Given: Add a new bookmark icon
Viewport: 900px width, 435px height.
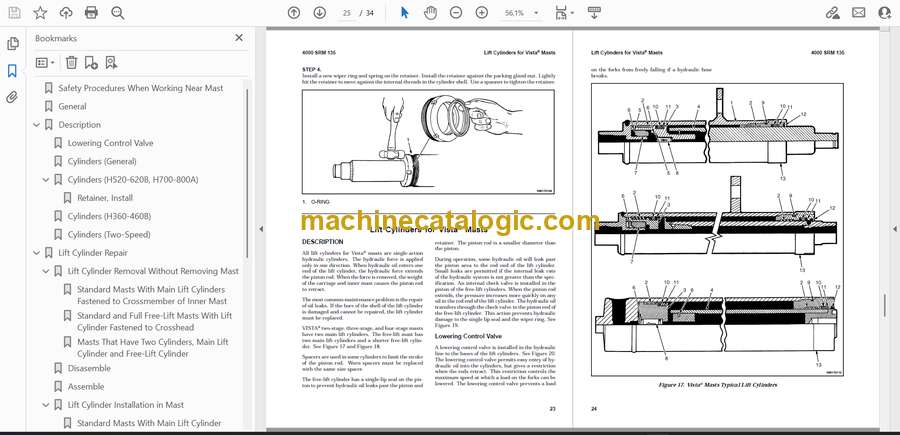Looking at the screenshot, I should pos(91,63).
